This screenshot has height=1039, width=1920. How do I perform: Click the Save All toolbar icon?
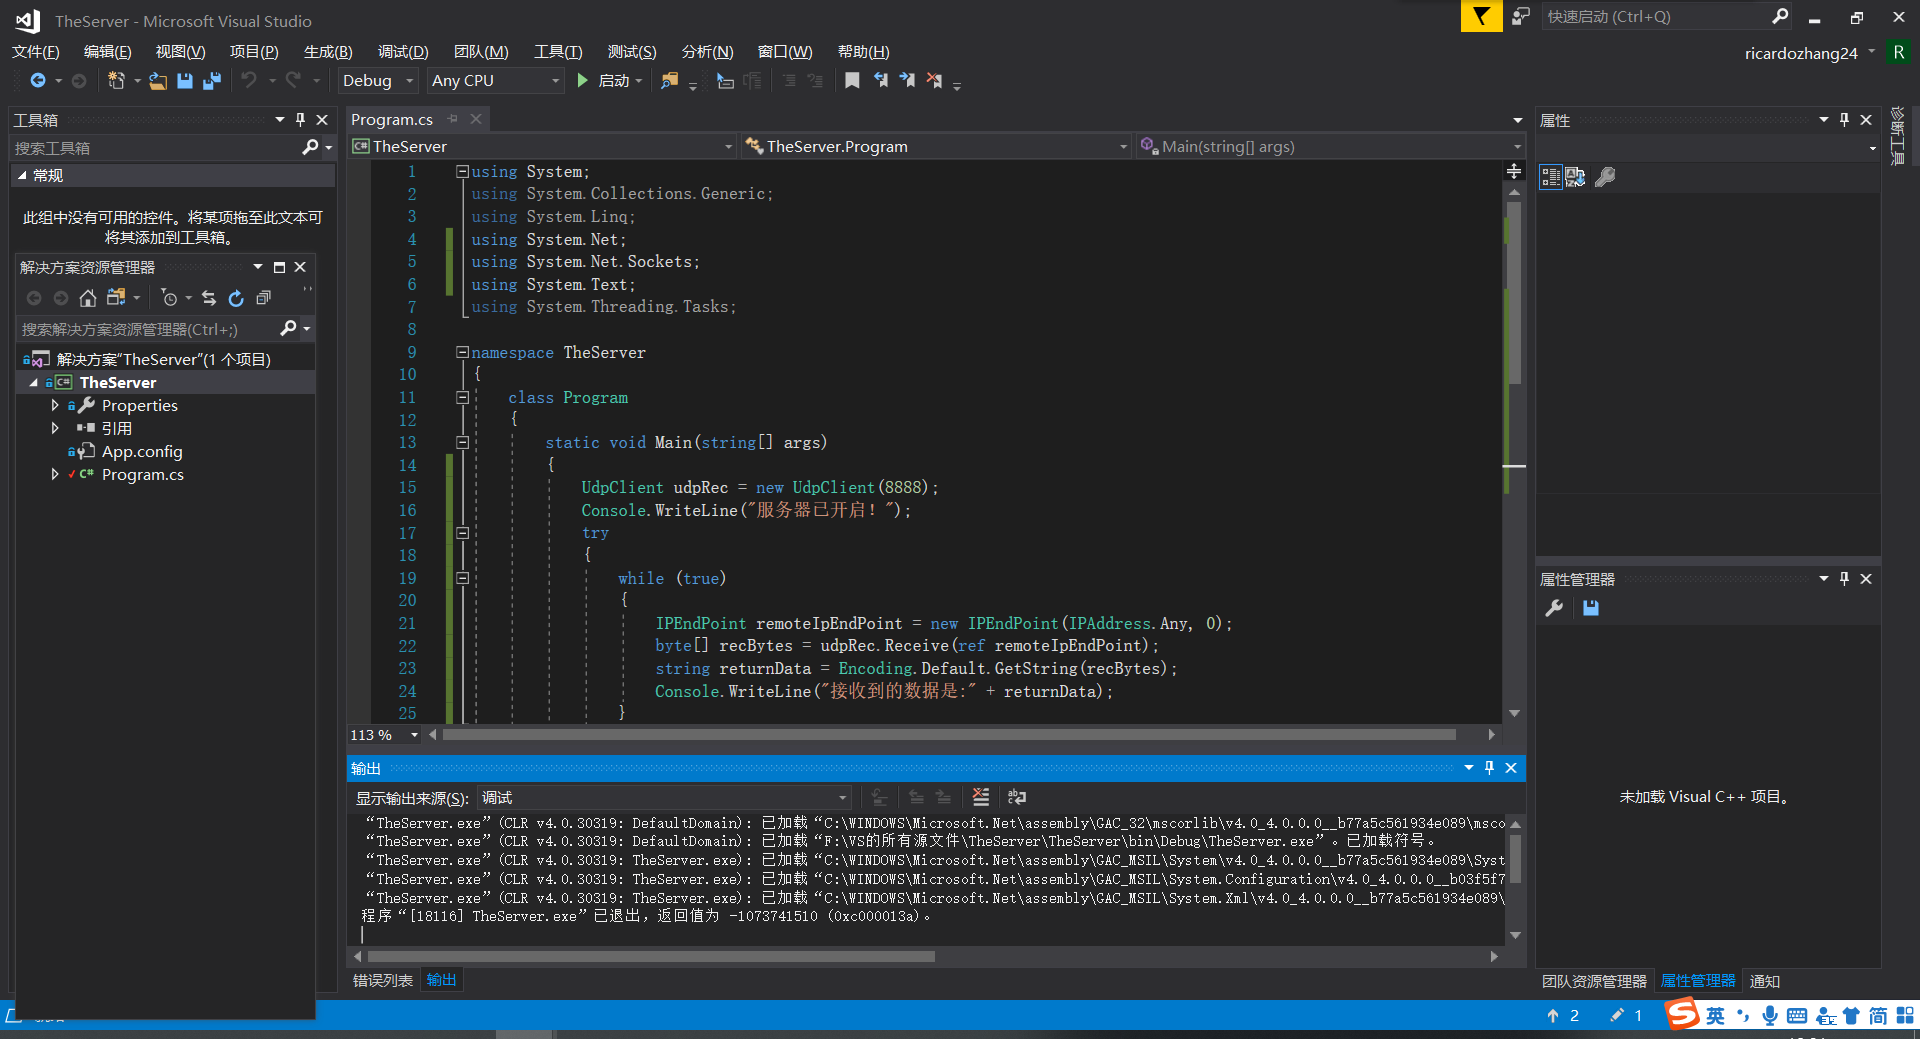pyautogui.click(x=211, y=81)
